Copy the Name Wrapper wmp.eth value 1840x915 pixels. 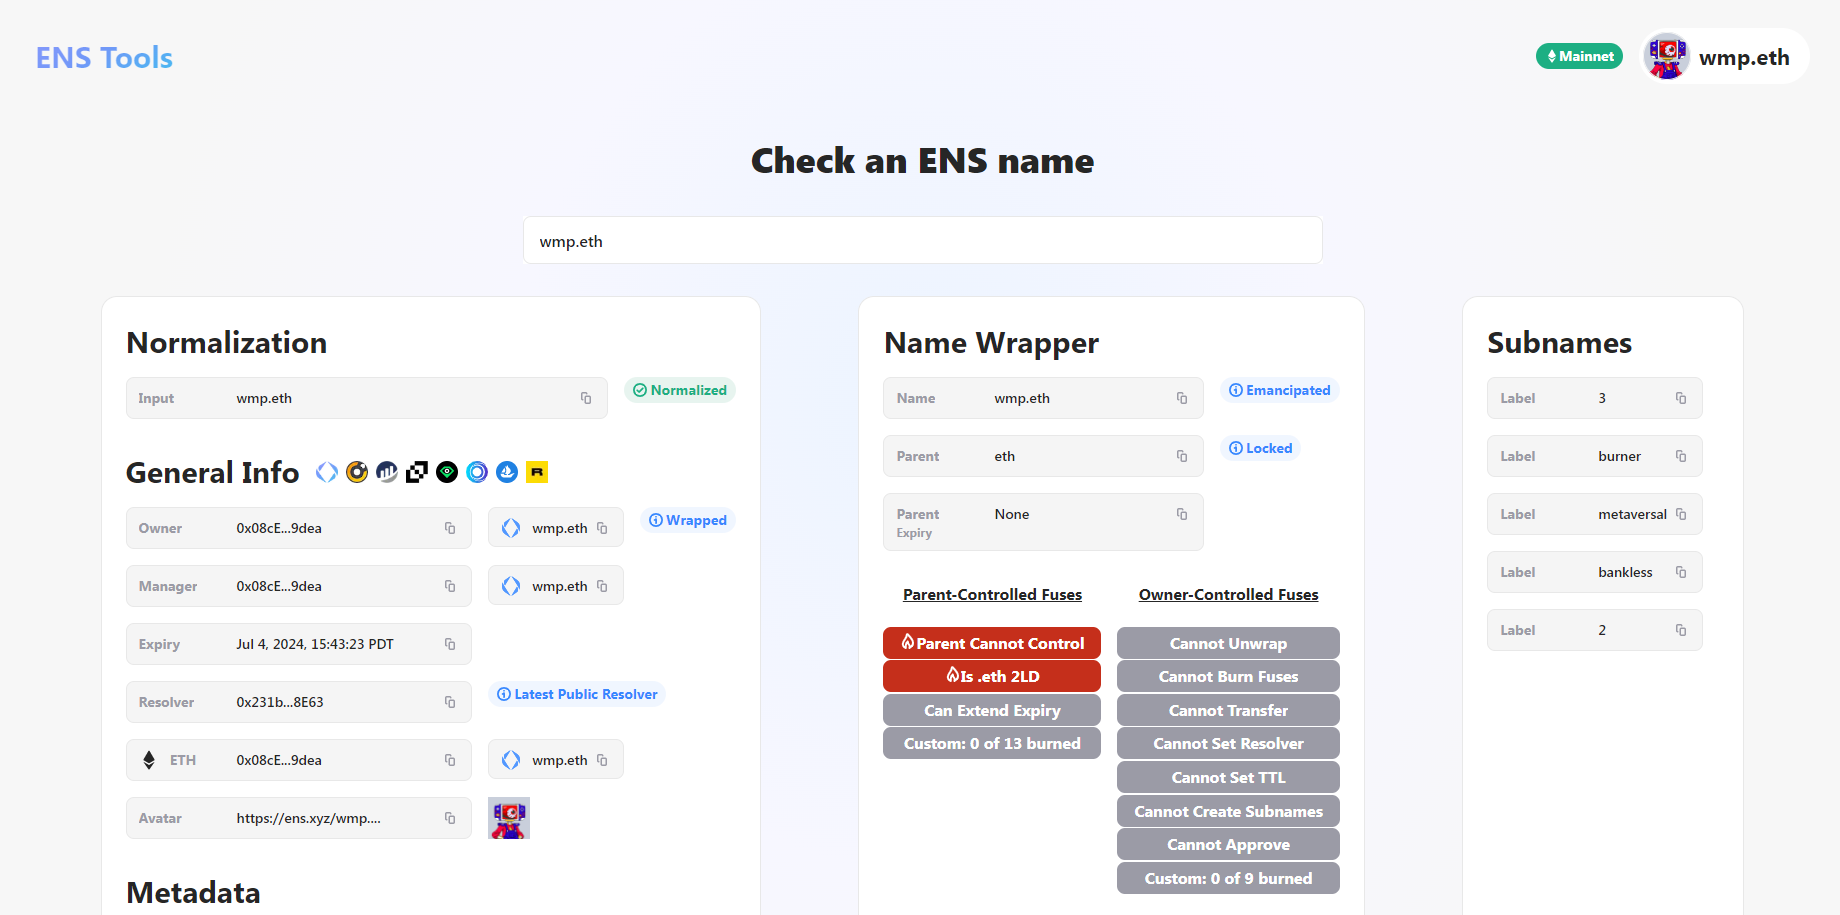(x=1181, y=397)
